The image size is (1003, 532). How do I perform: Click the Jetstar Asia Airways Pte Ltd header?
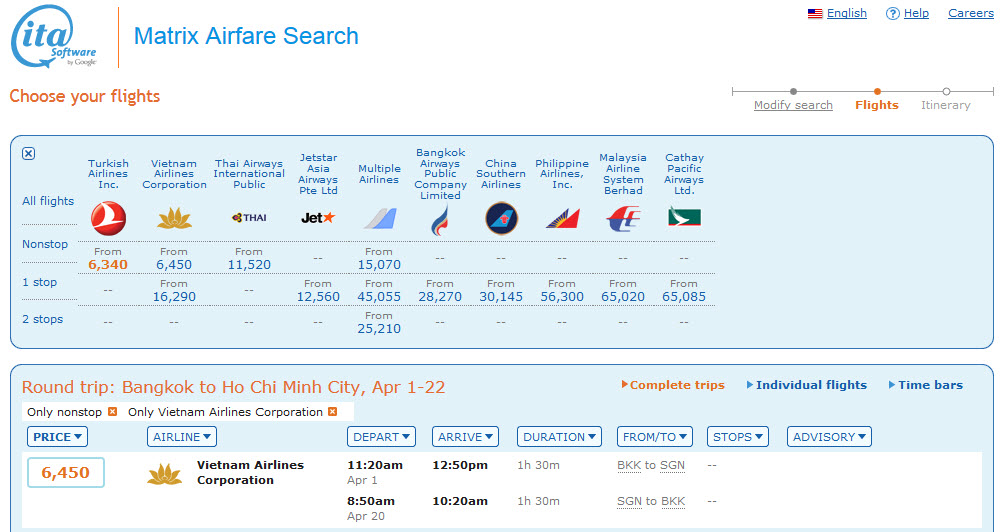318,174
